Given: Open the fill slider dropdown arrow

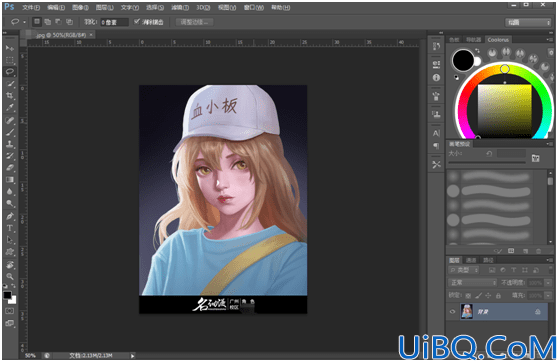Looking at the screenshot, I should point(548,295).
